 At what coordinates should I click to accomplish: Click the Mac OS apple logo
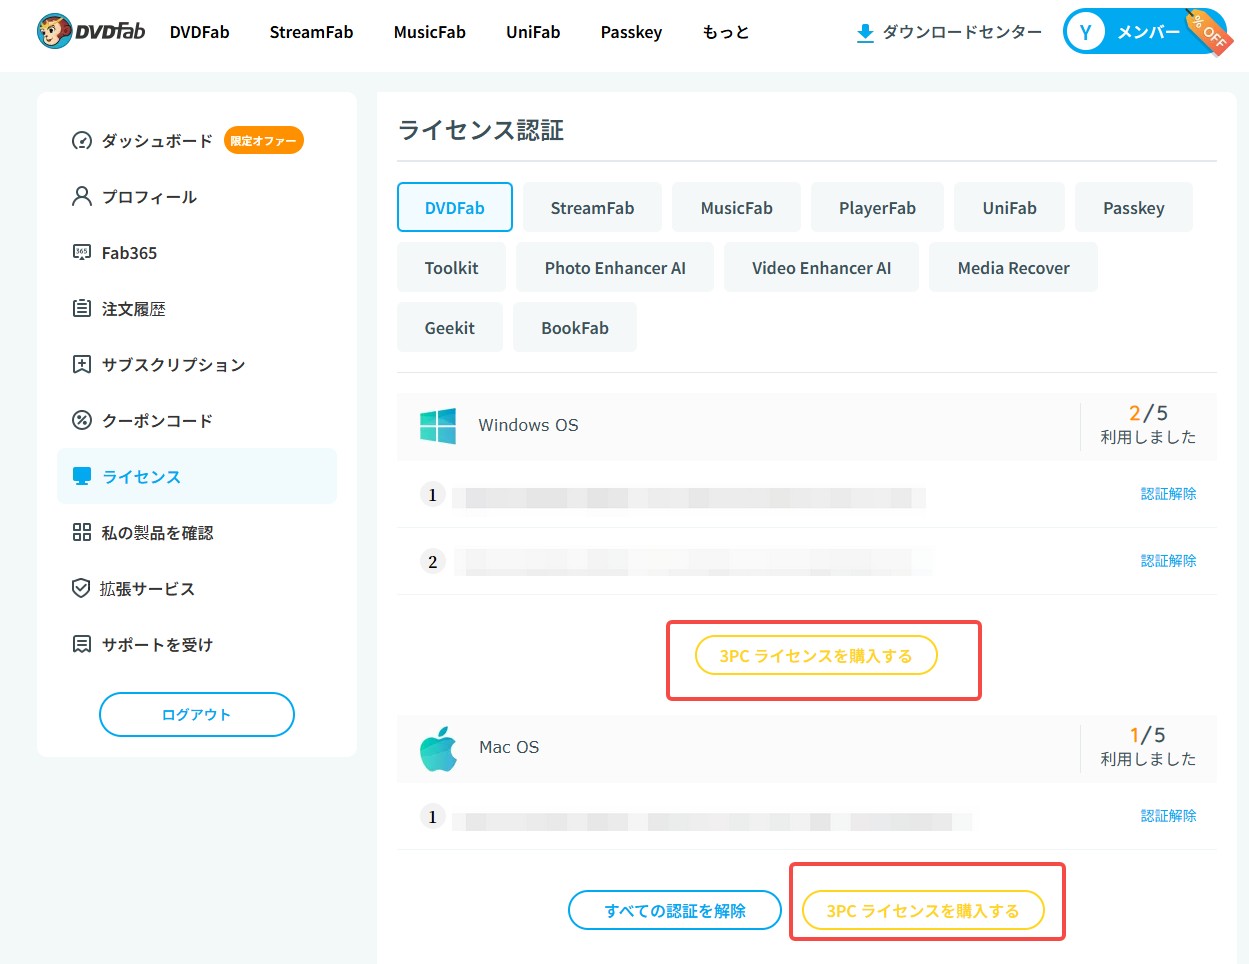tap(438, 748)
